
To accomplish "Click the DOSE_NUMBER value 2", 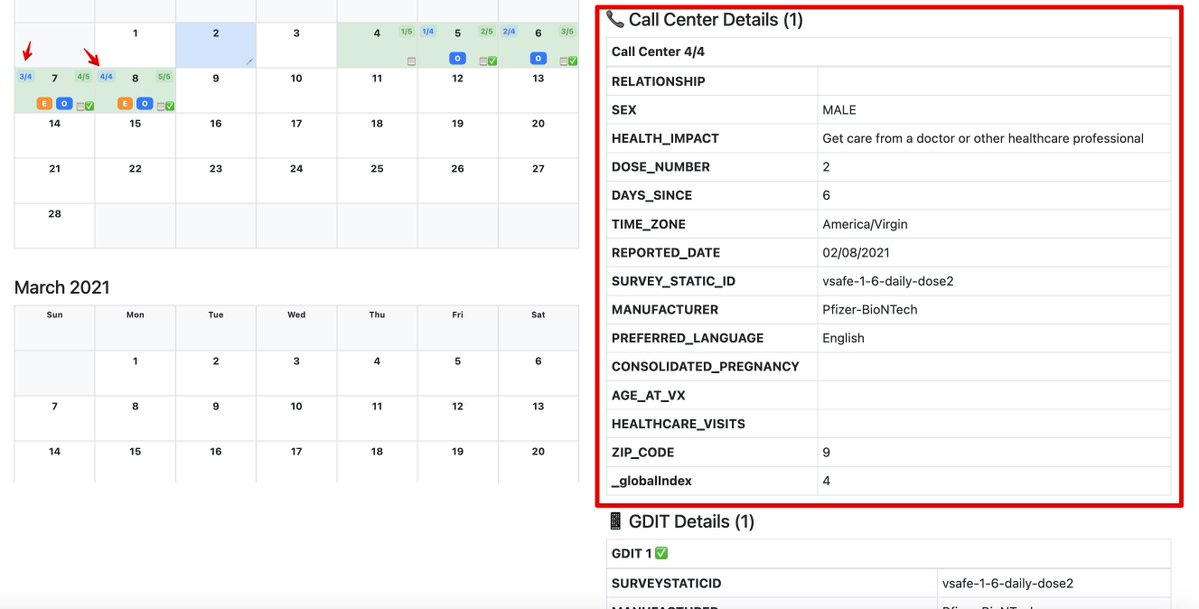I will (826, 167).
